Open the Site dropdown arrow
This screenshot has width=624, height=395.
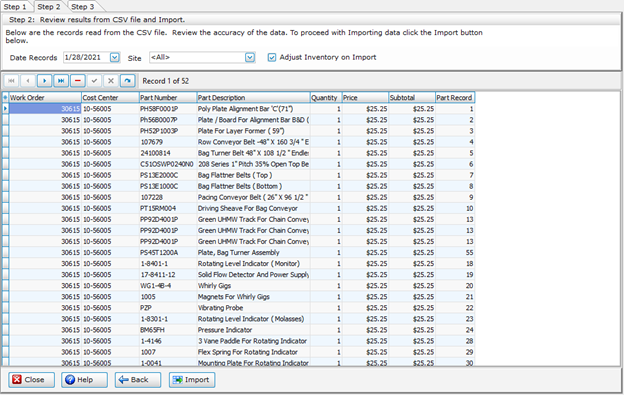(250, 57)
